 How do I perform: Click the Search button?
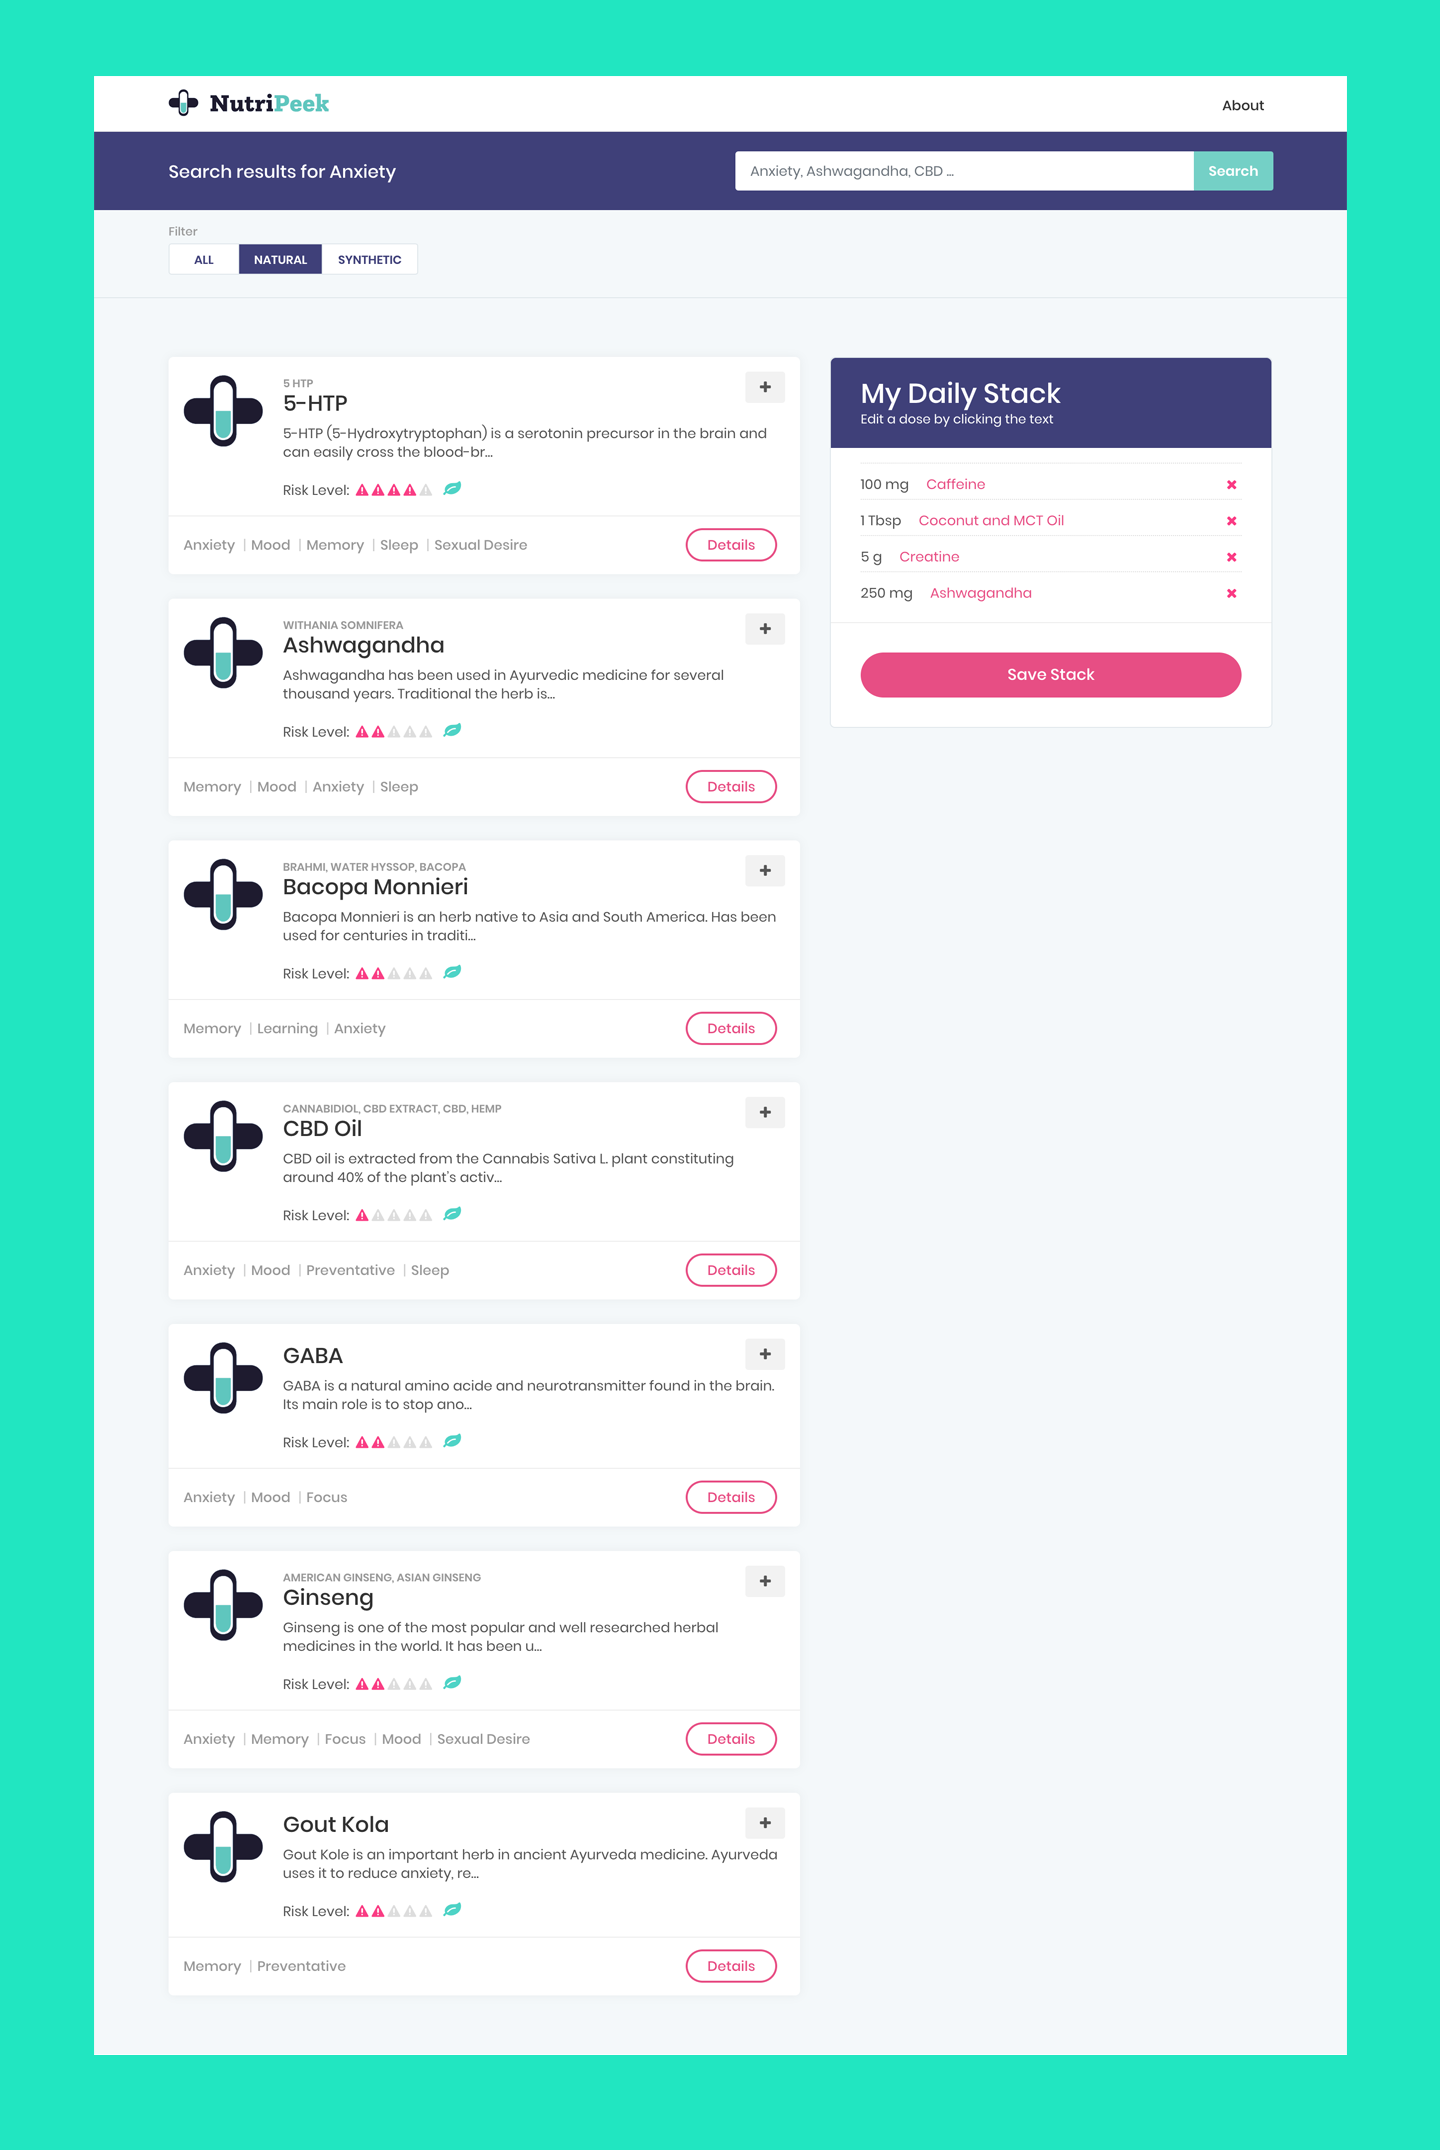click(x=1233, y=171)
